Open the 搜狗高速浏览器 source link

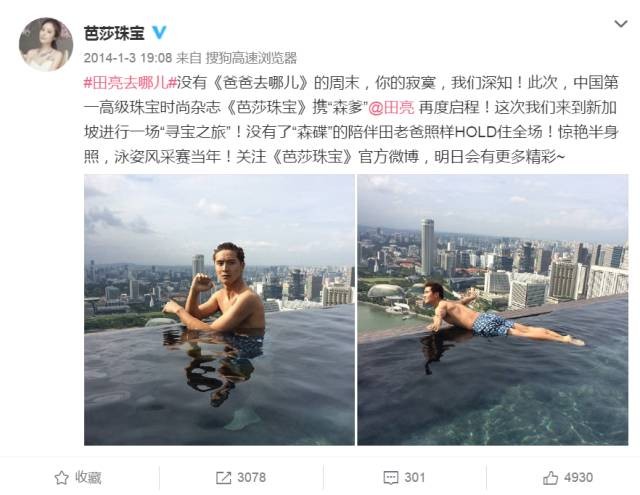coord(251,58)
